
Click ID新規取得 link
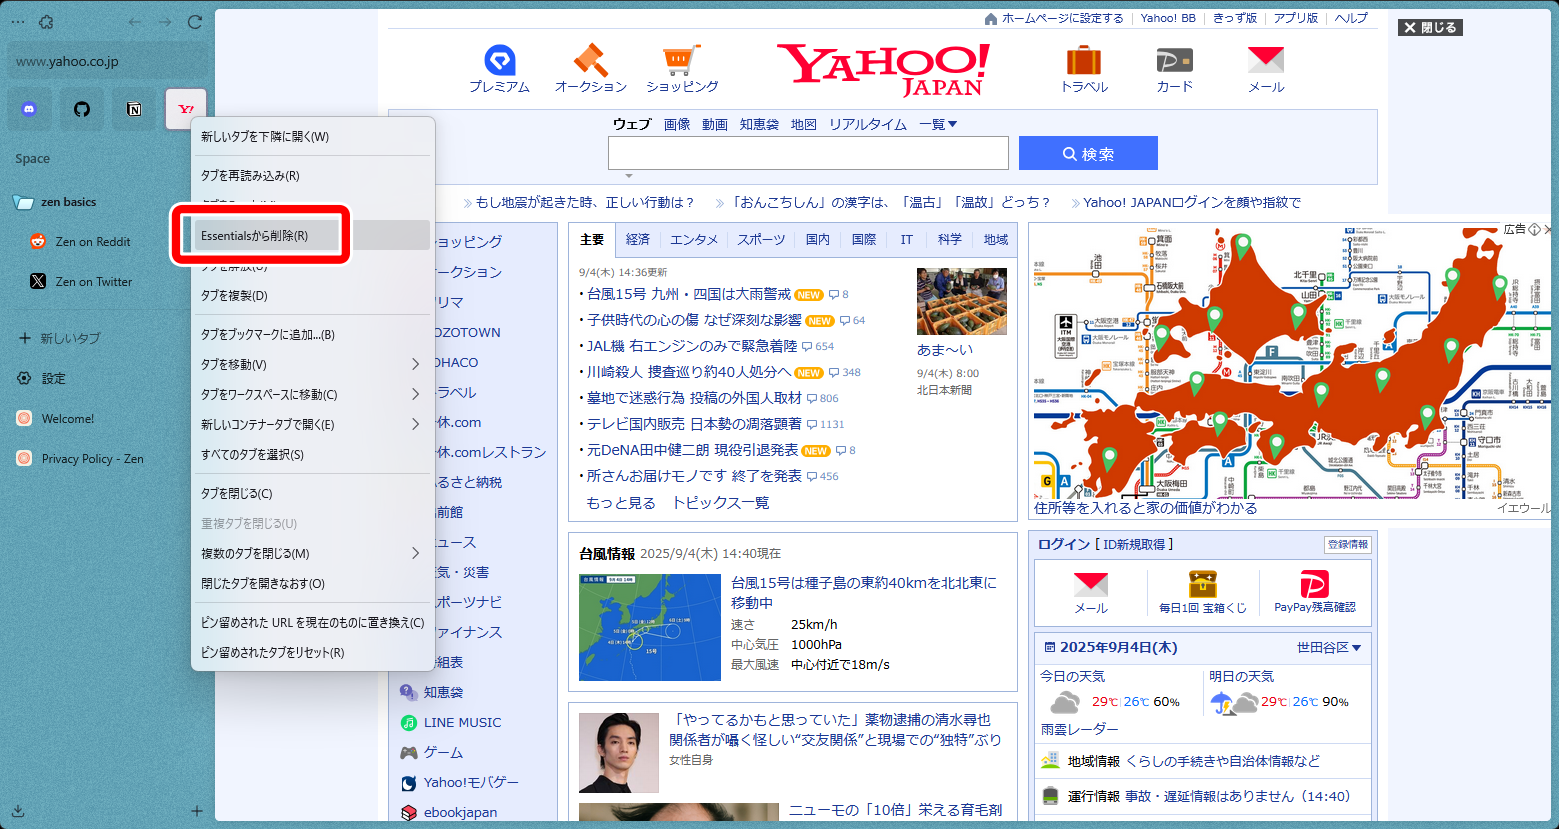[x=1135, y=544]
